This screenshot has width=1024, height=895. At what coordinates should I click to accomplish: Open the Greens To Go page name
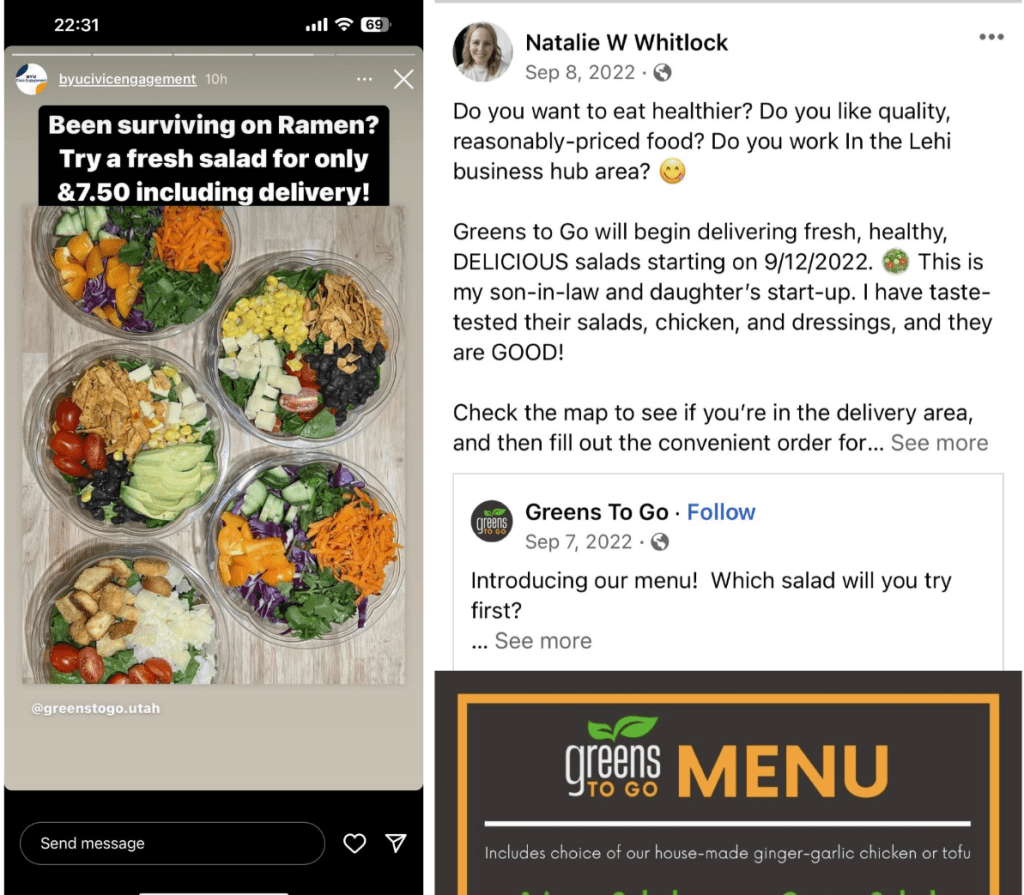click(597, 512)
